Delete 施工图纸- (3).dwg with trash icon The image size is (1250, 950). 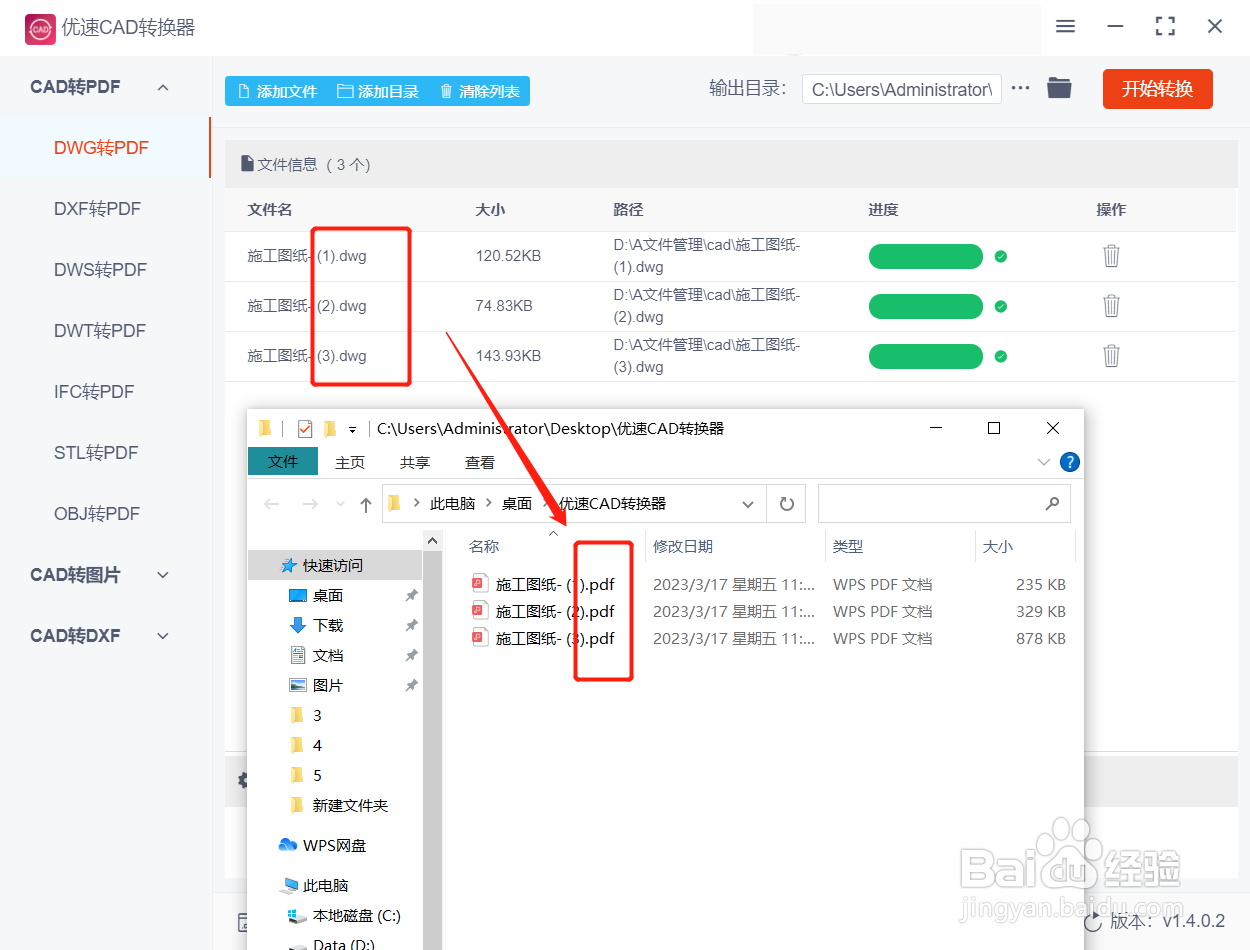[x=1111, y=356]
